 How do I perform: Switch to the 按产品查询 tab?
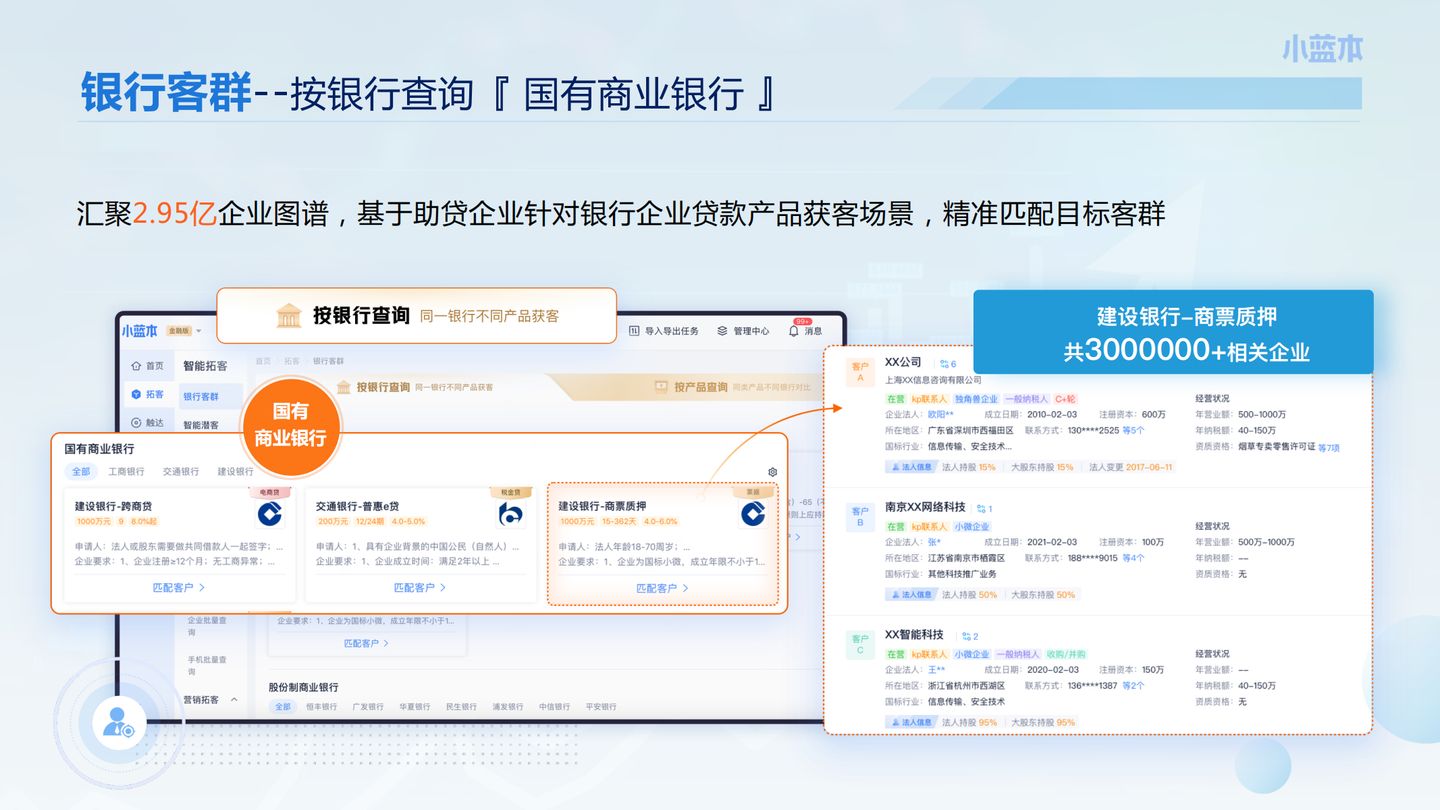pyautogui.click(x=701, y=387)
